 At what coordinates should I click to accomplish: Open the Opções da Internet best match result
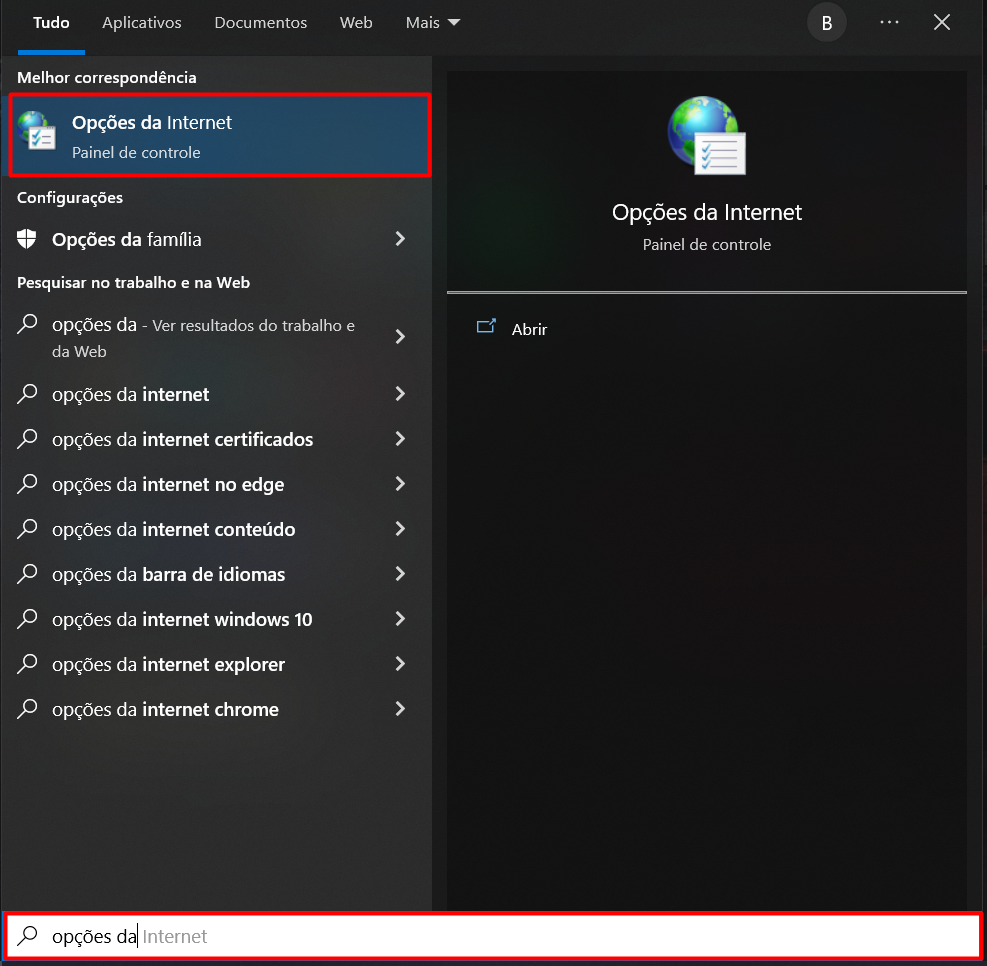220,135
